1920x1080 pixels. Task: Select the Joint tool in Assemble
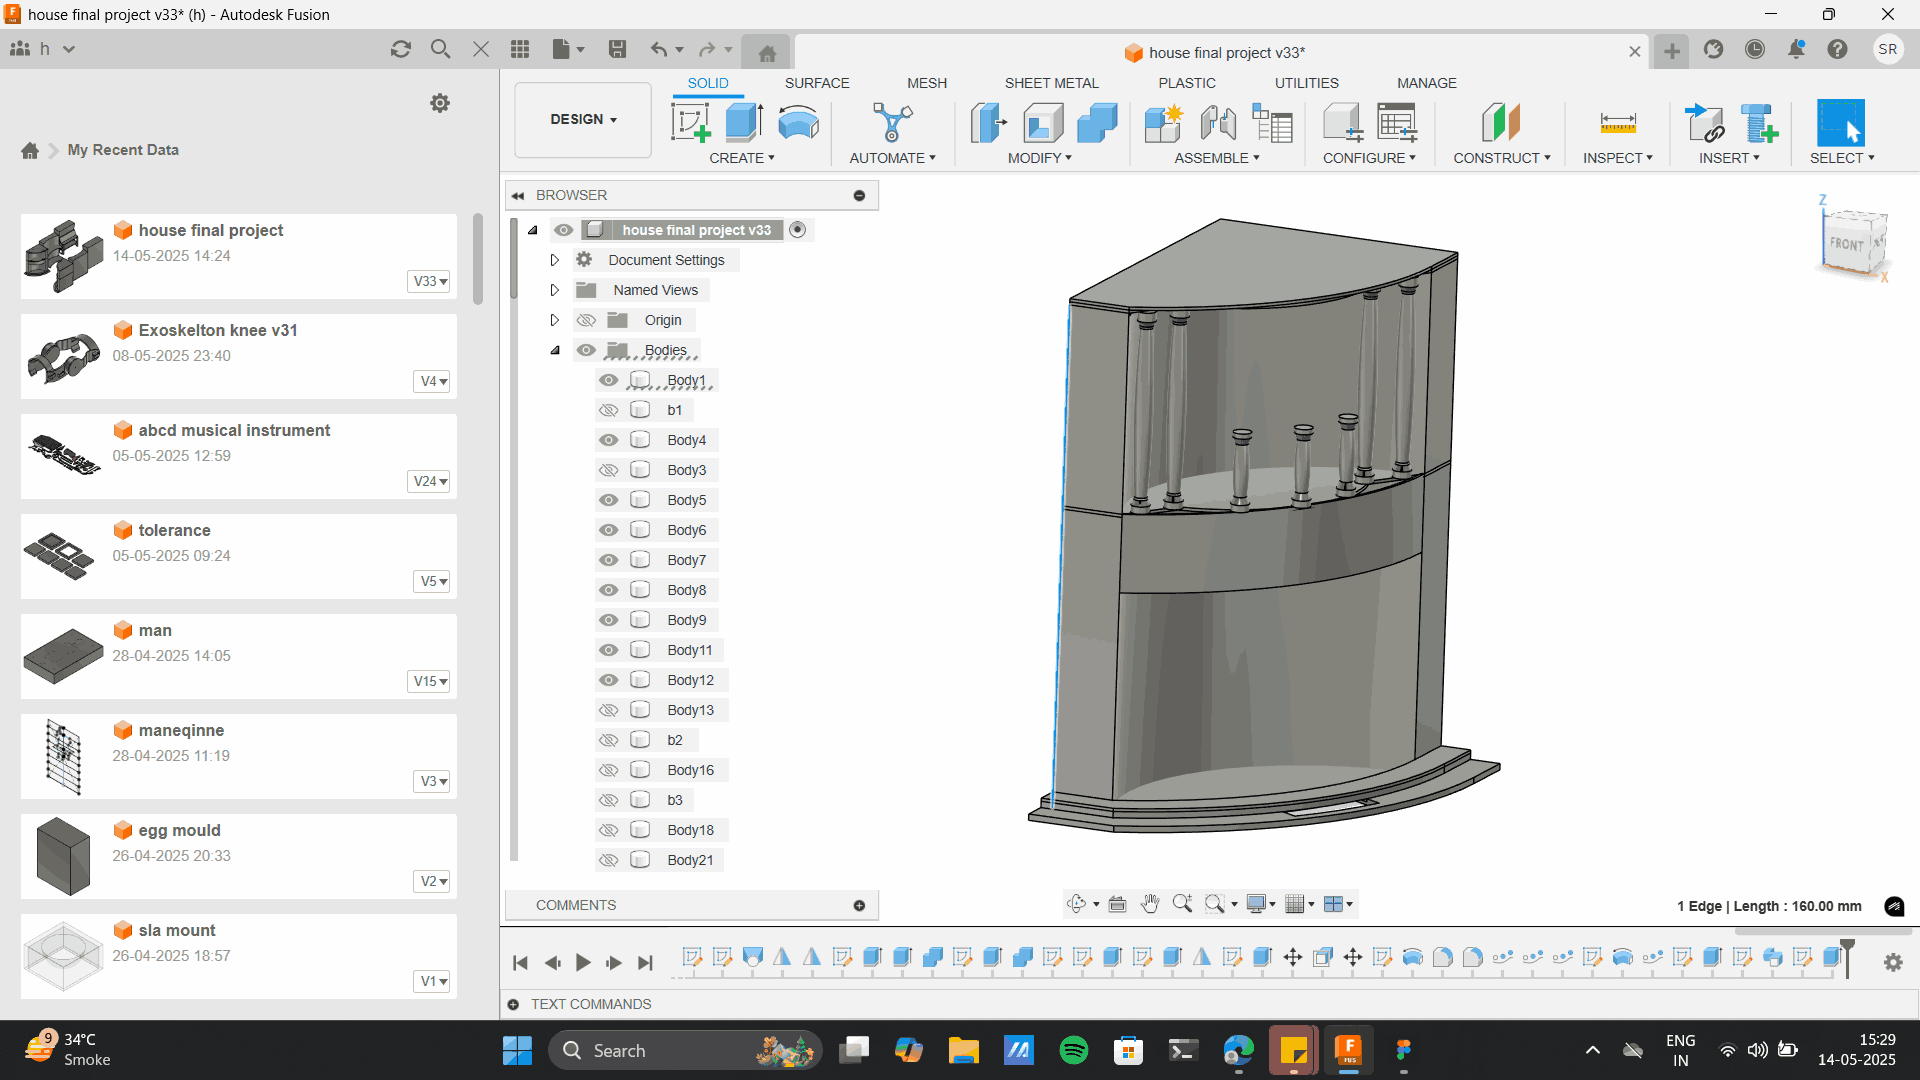coord(1218,123)
